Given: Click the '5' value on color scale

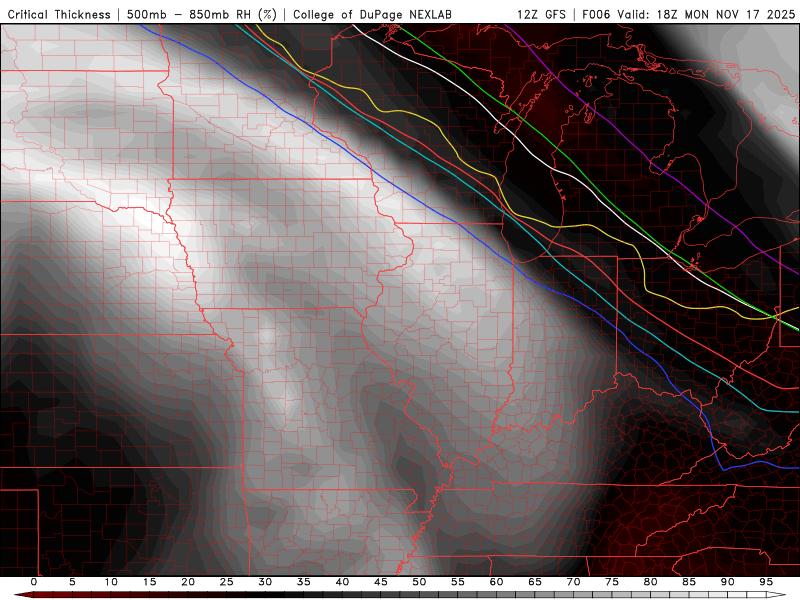Looking at the screenshot, I should 72,582.
